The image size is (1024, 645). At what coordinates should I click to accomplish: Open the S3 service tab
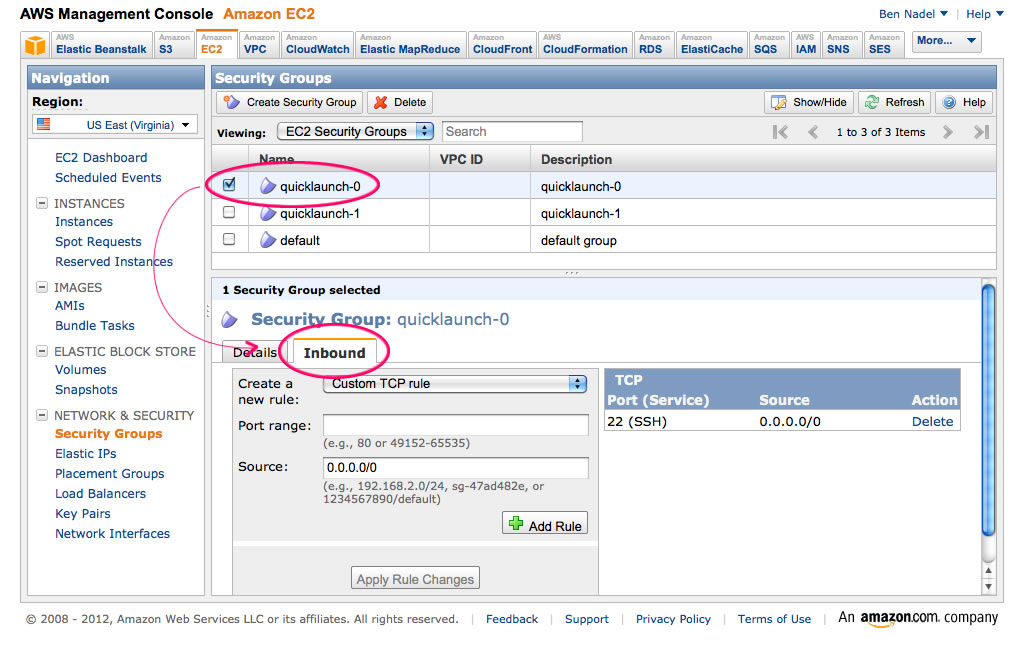174,44
